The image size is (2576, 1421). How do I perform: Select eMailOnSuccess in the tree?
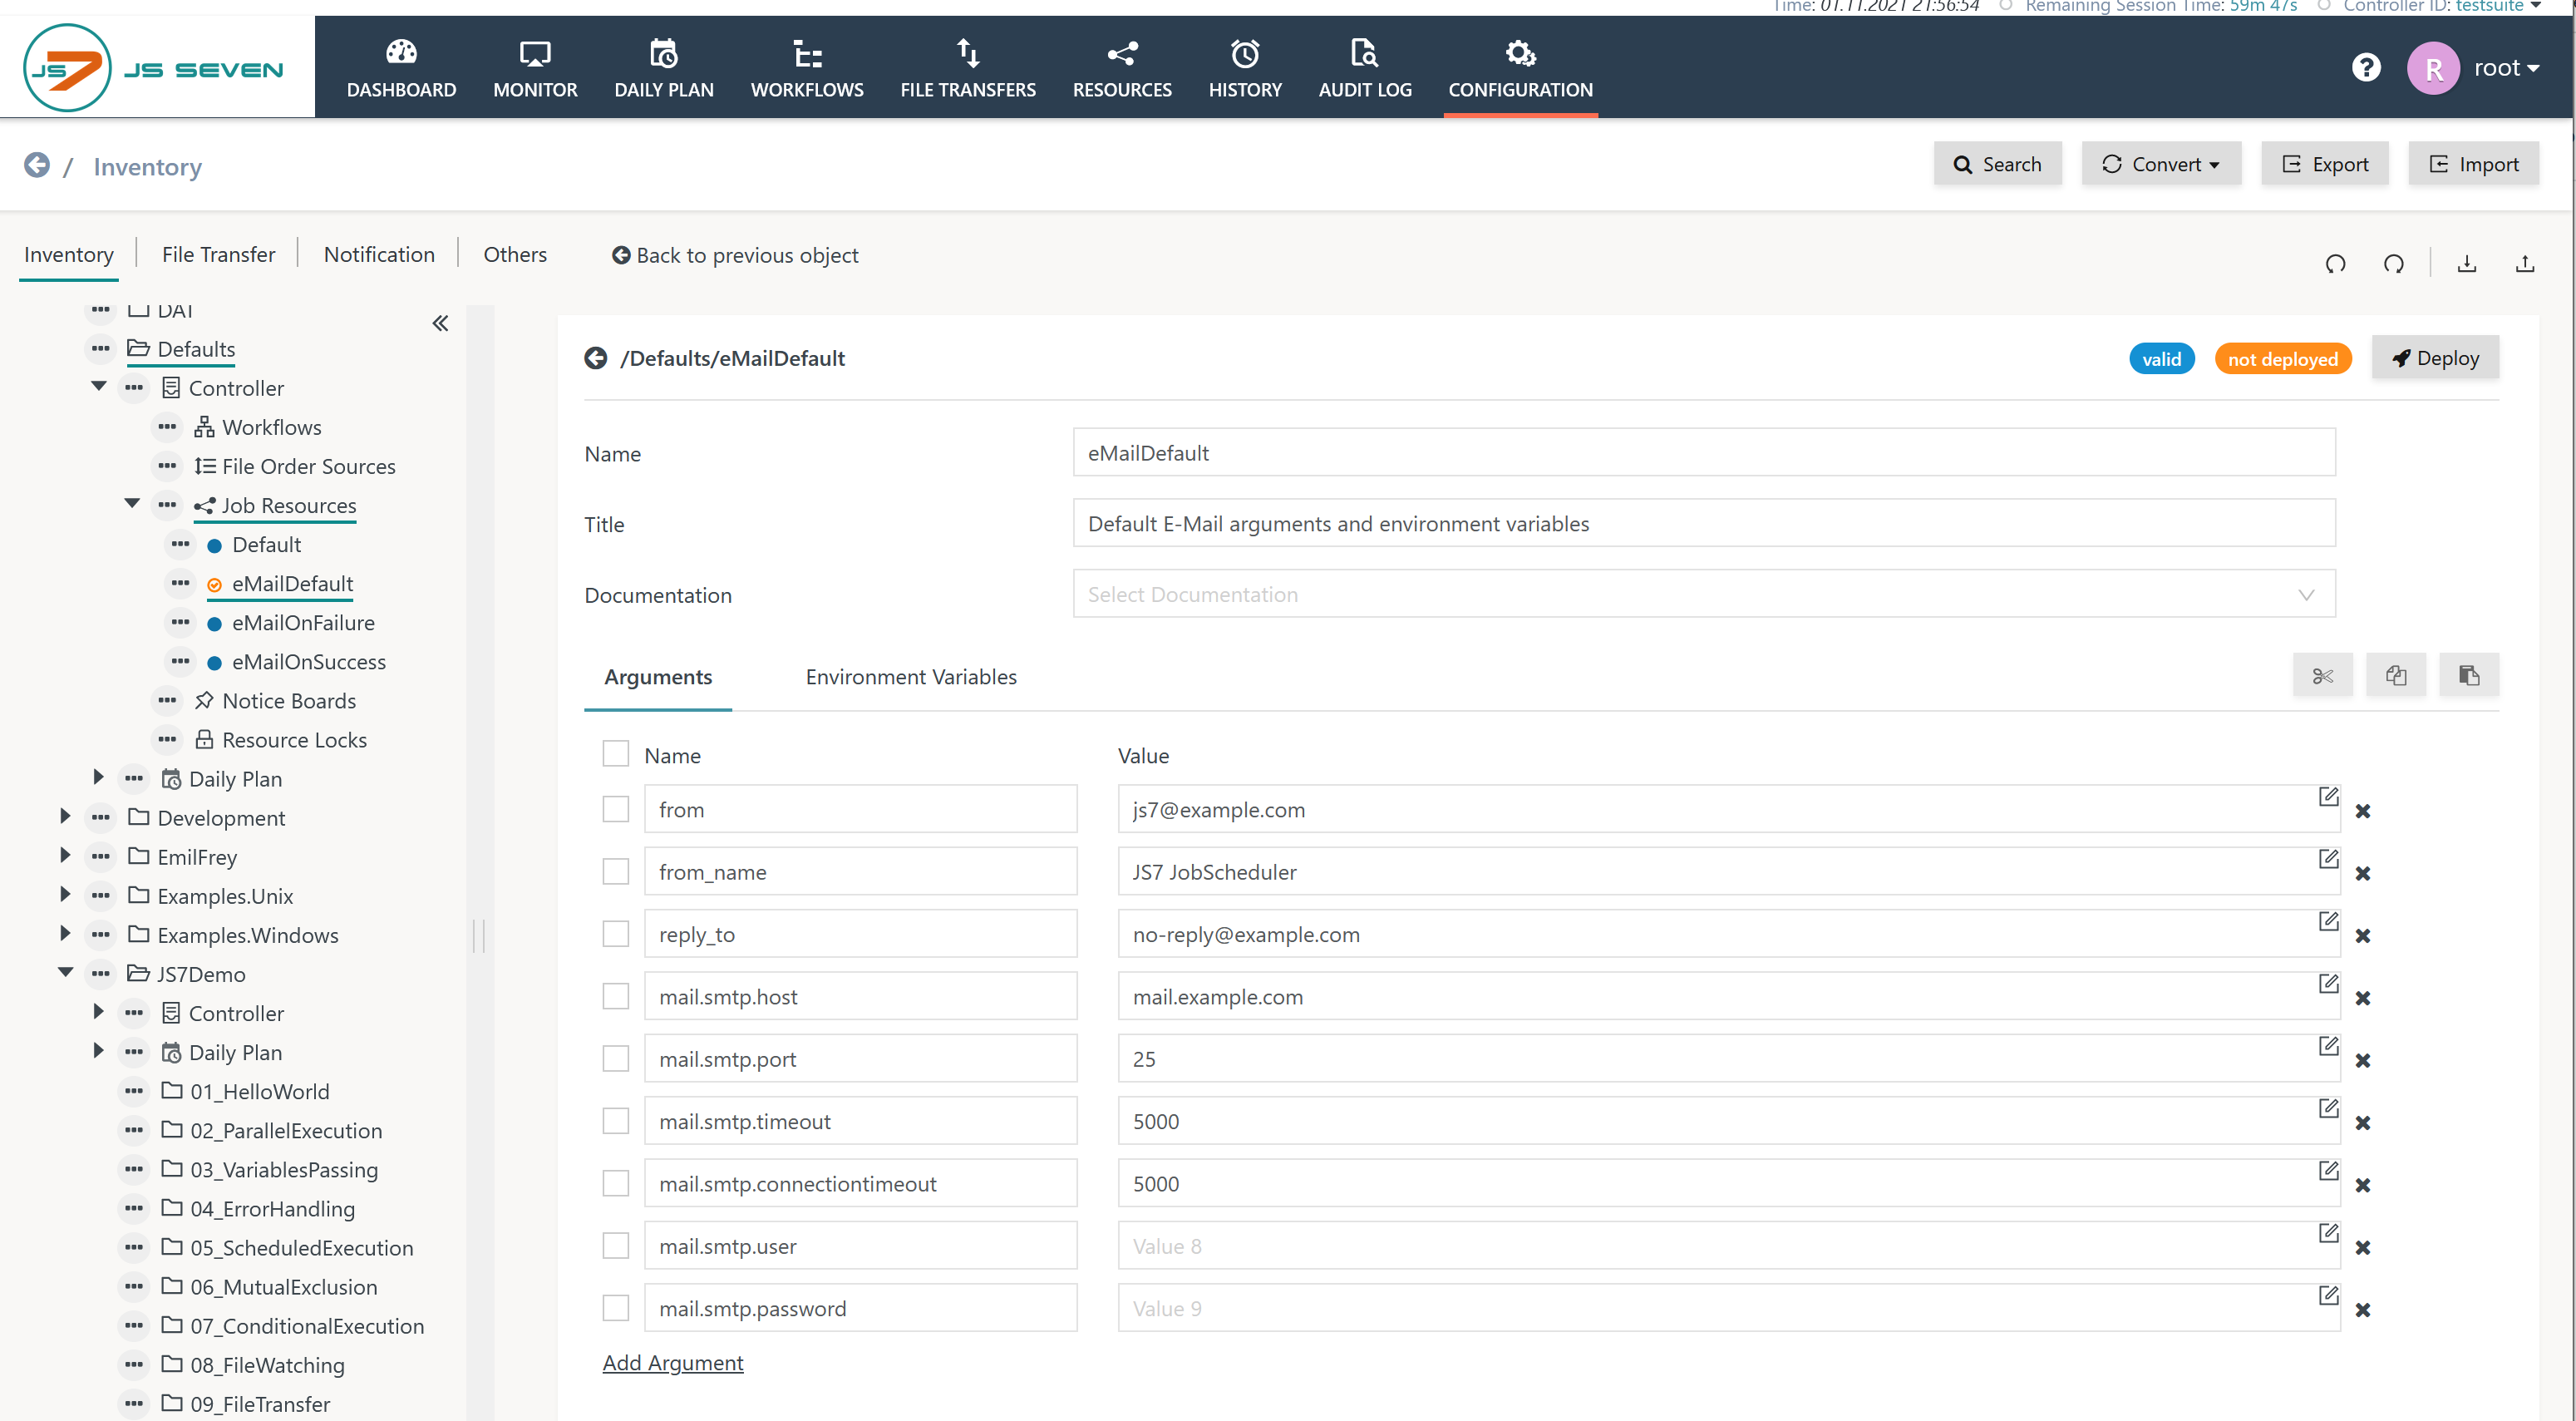pyautogui.click(x=308, y=662)
